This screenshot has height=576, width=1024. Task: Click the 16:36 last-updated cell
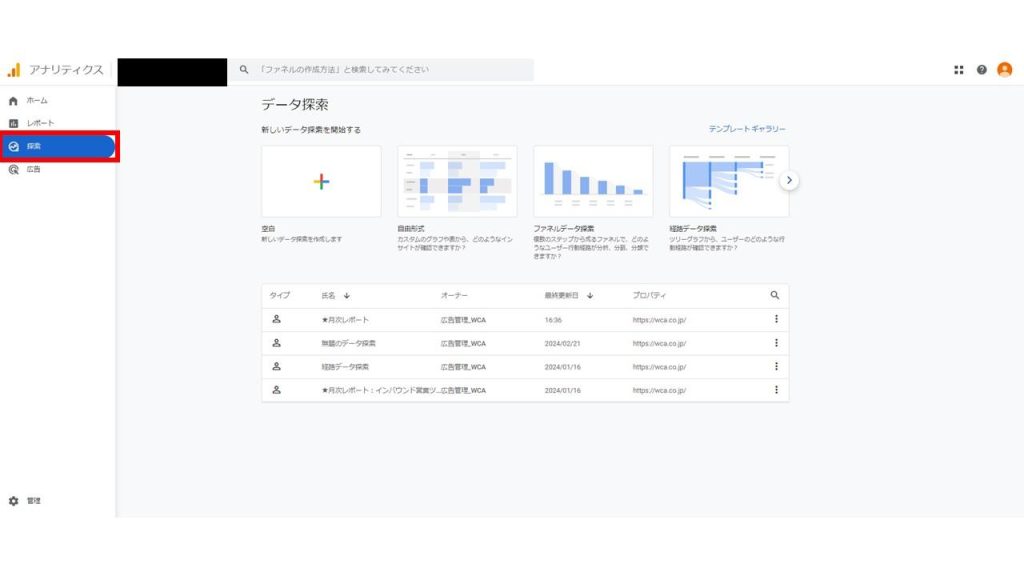(x=553, y=320)
